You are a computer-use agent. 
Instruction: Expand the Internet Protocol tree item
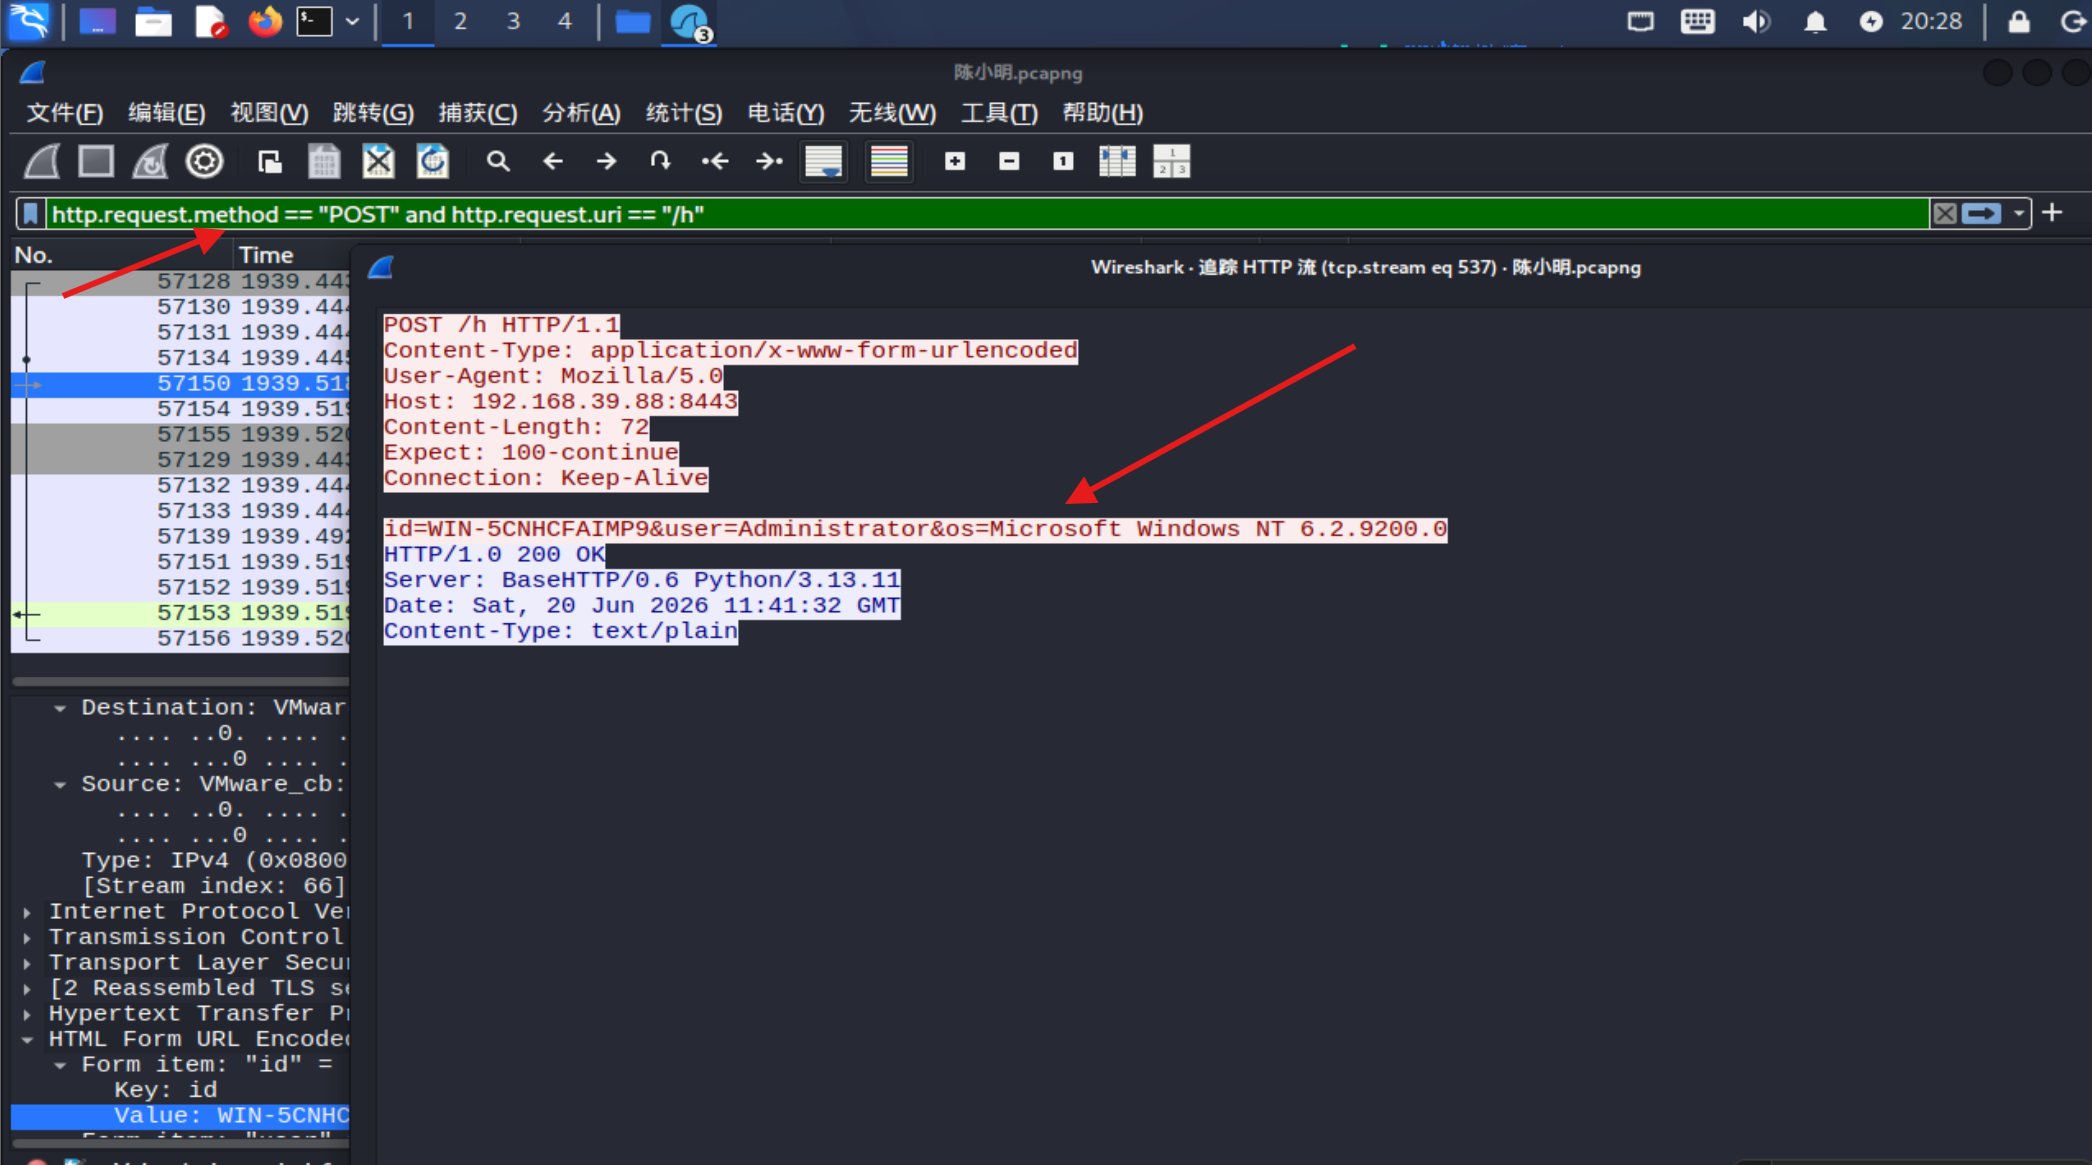point(28,912)
